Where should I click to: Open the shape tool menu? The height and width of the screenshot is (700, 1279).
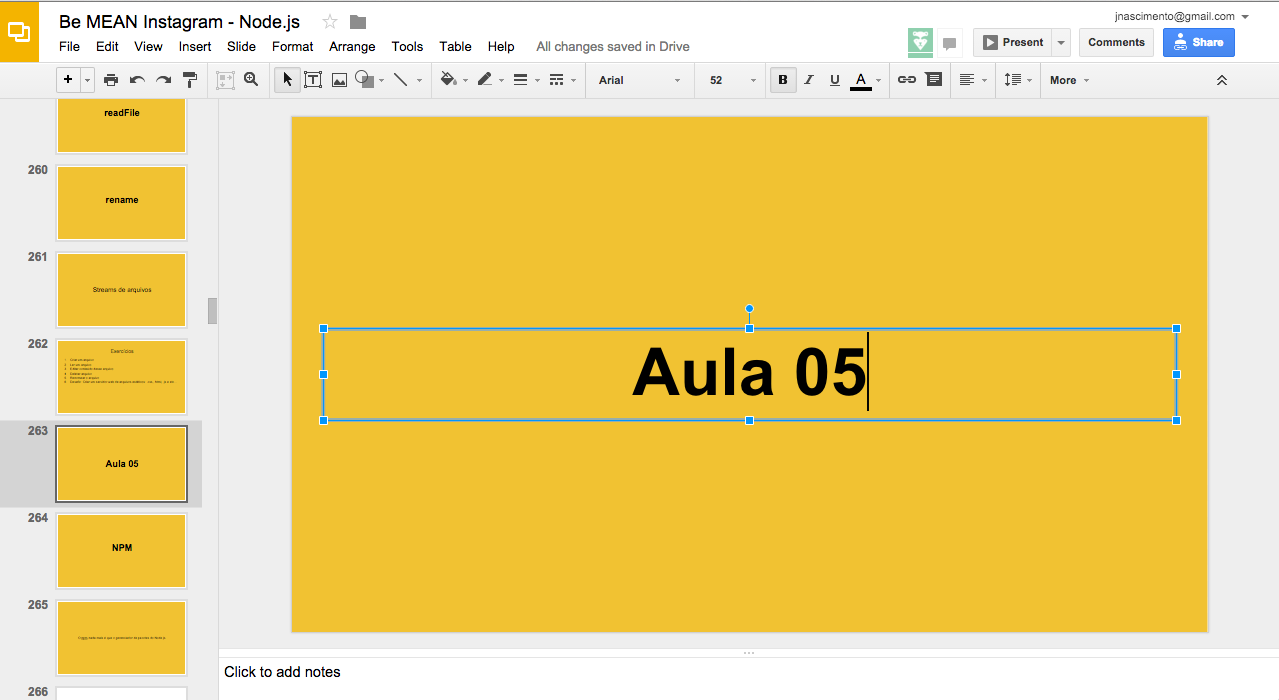click(369, 80)
